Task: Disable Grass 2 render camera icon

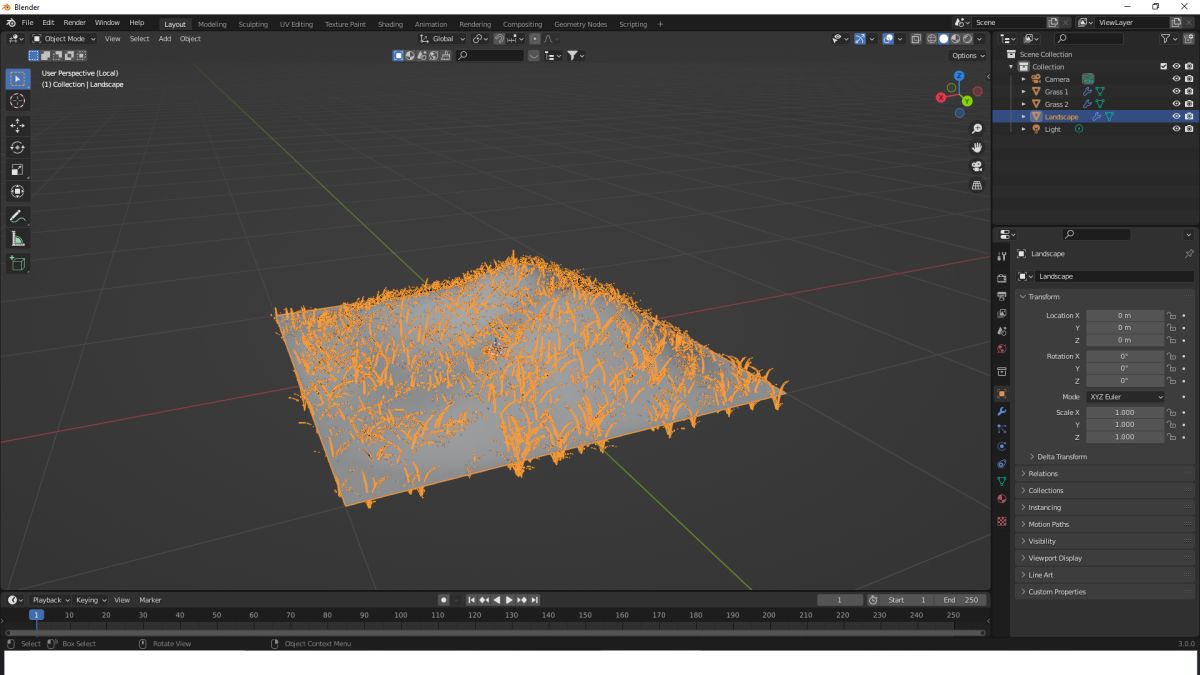Action: [x=1189, y=104]
